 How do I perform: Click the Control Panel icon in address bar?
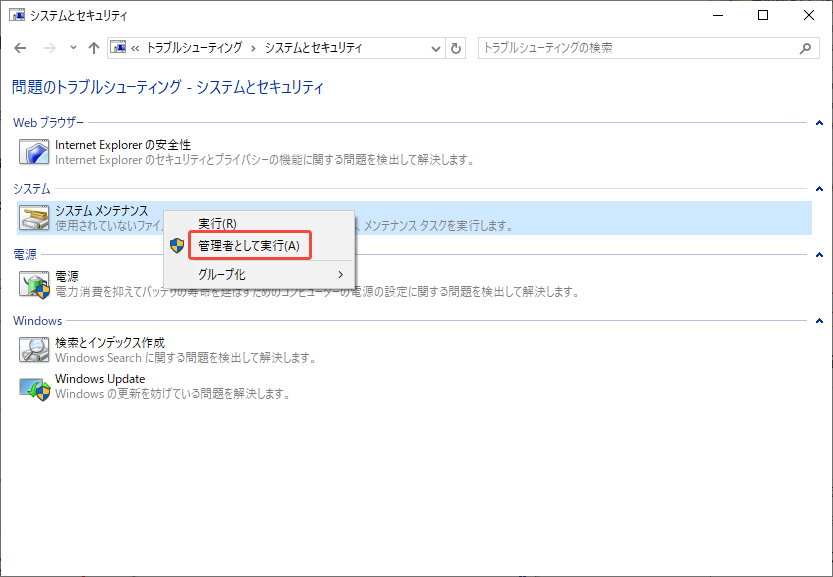pos(120,47)
